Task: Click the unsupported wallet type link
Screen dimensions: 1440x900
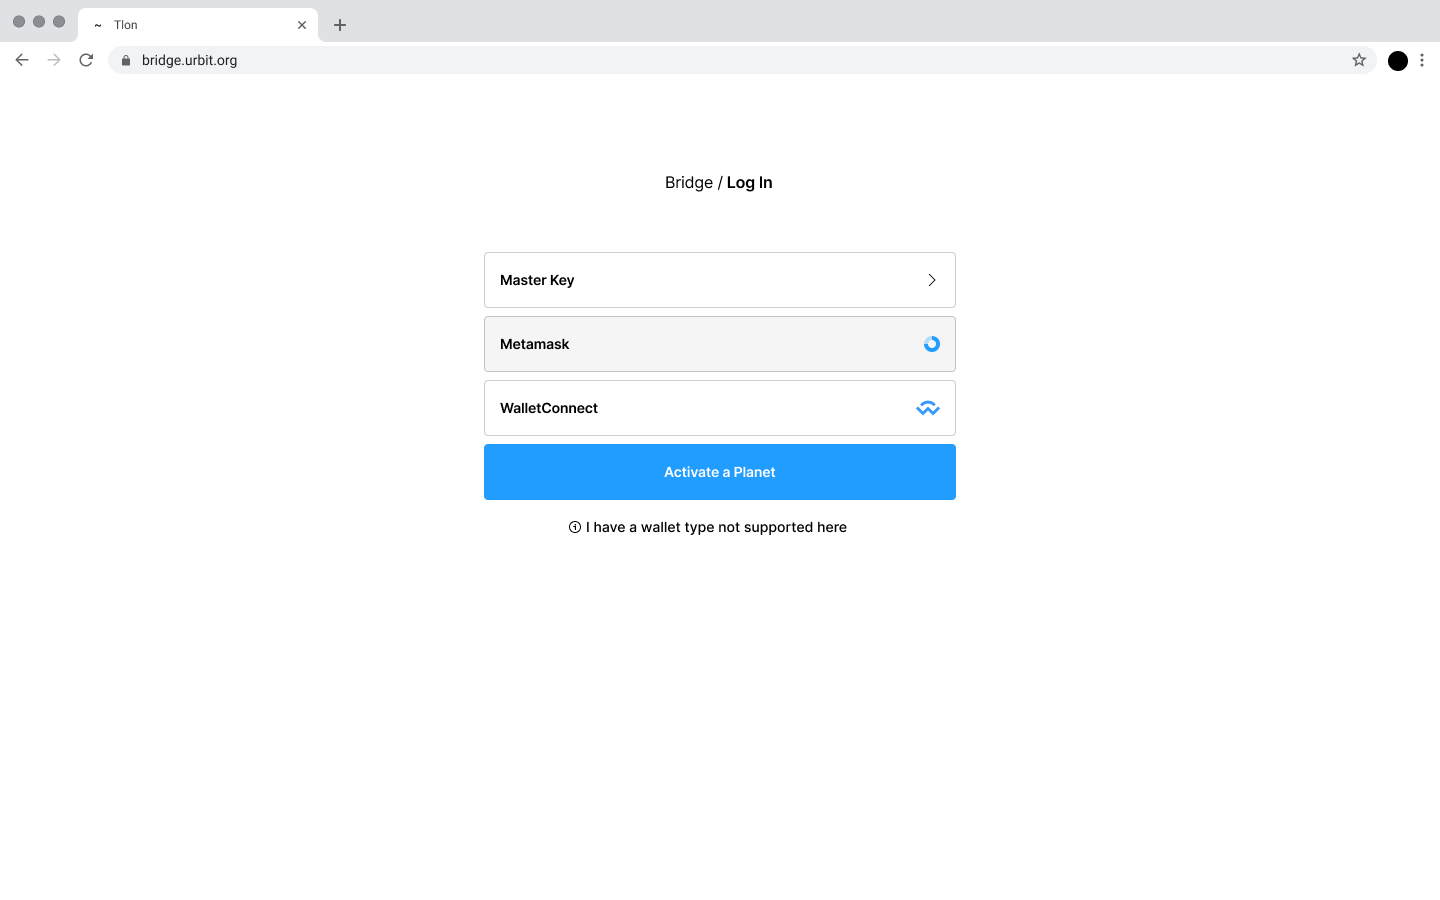Action: point(716,526)
